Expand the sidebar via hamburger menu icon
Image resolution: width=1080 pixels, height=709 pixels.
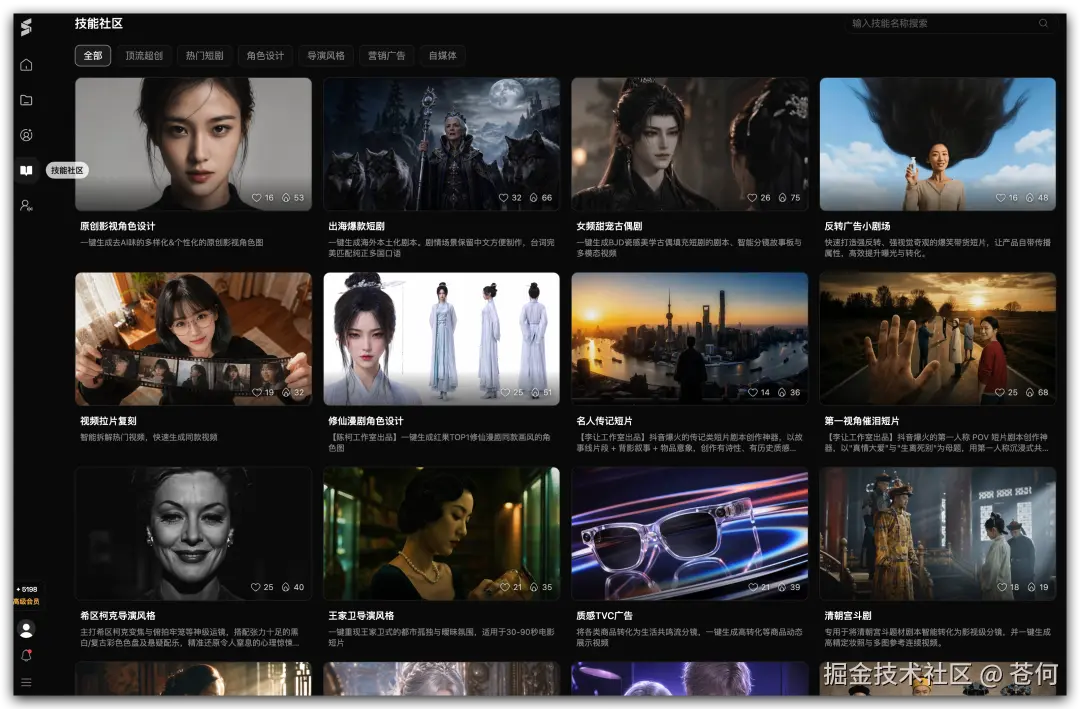pyautogui.click(x=26, y=682)
